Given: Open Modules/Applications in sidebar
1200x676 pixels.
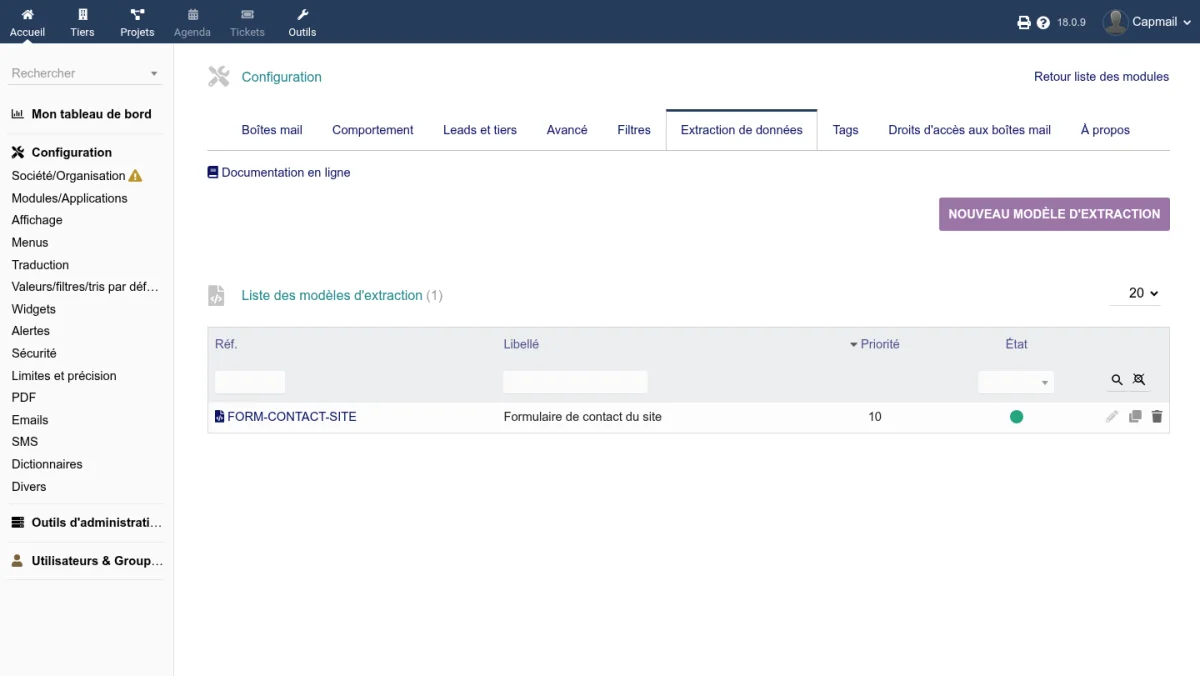Looking at the screenshot, I should 70,198.
